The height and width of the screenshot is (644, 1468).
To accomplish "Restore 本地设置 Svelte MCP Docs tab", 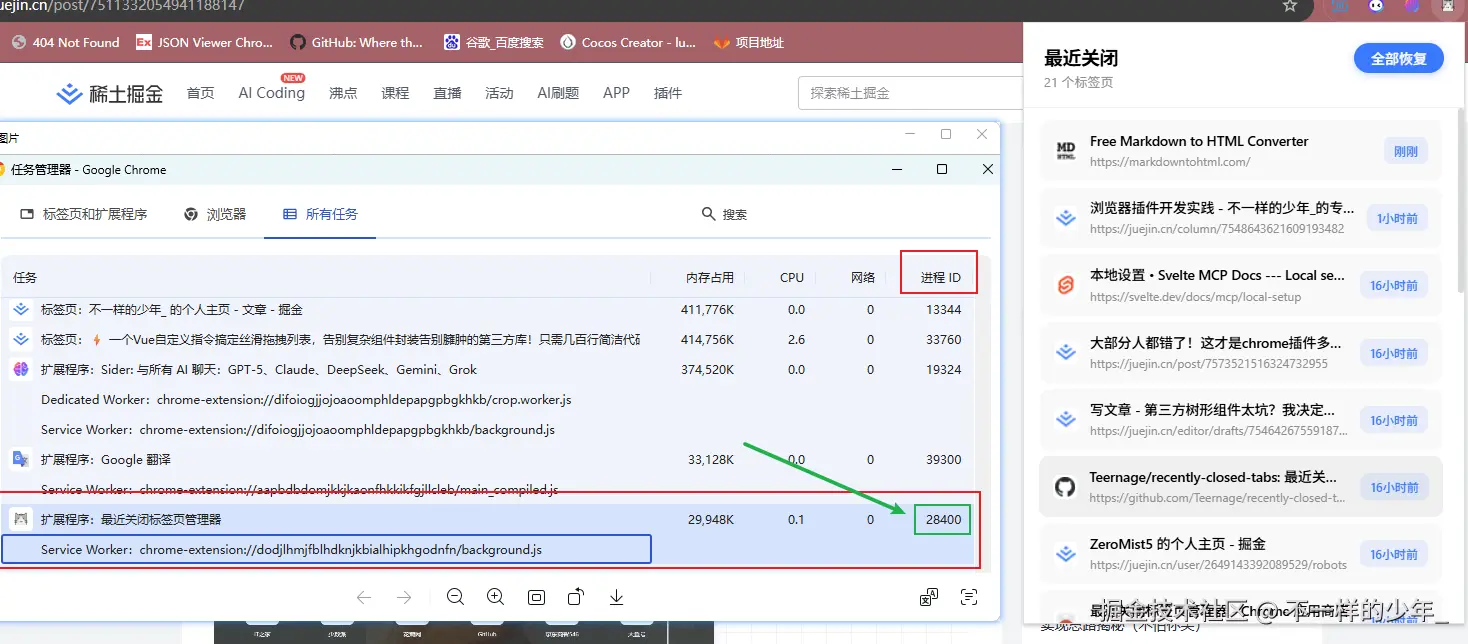I will point(1241,285).
